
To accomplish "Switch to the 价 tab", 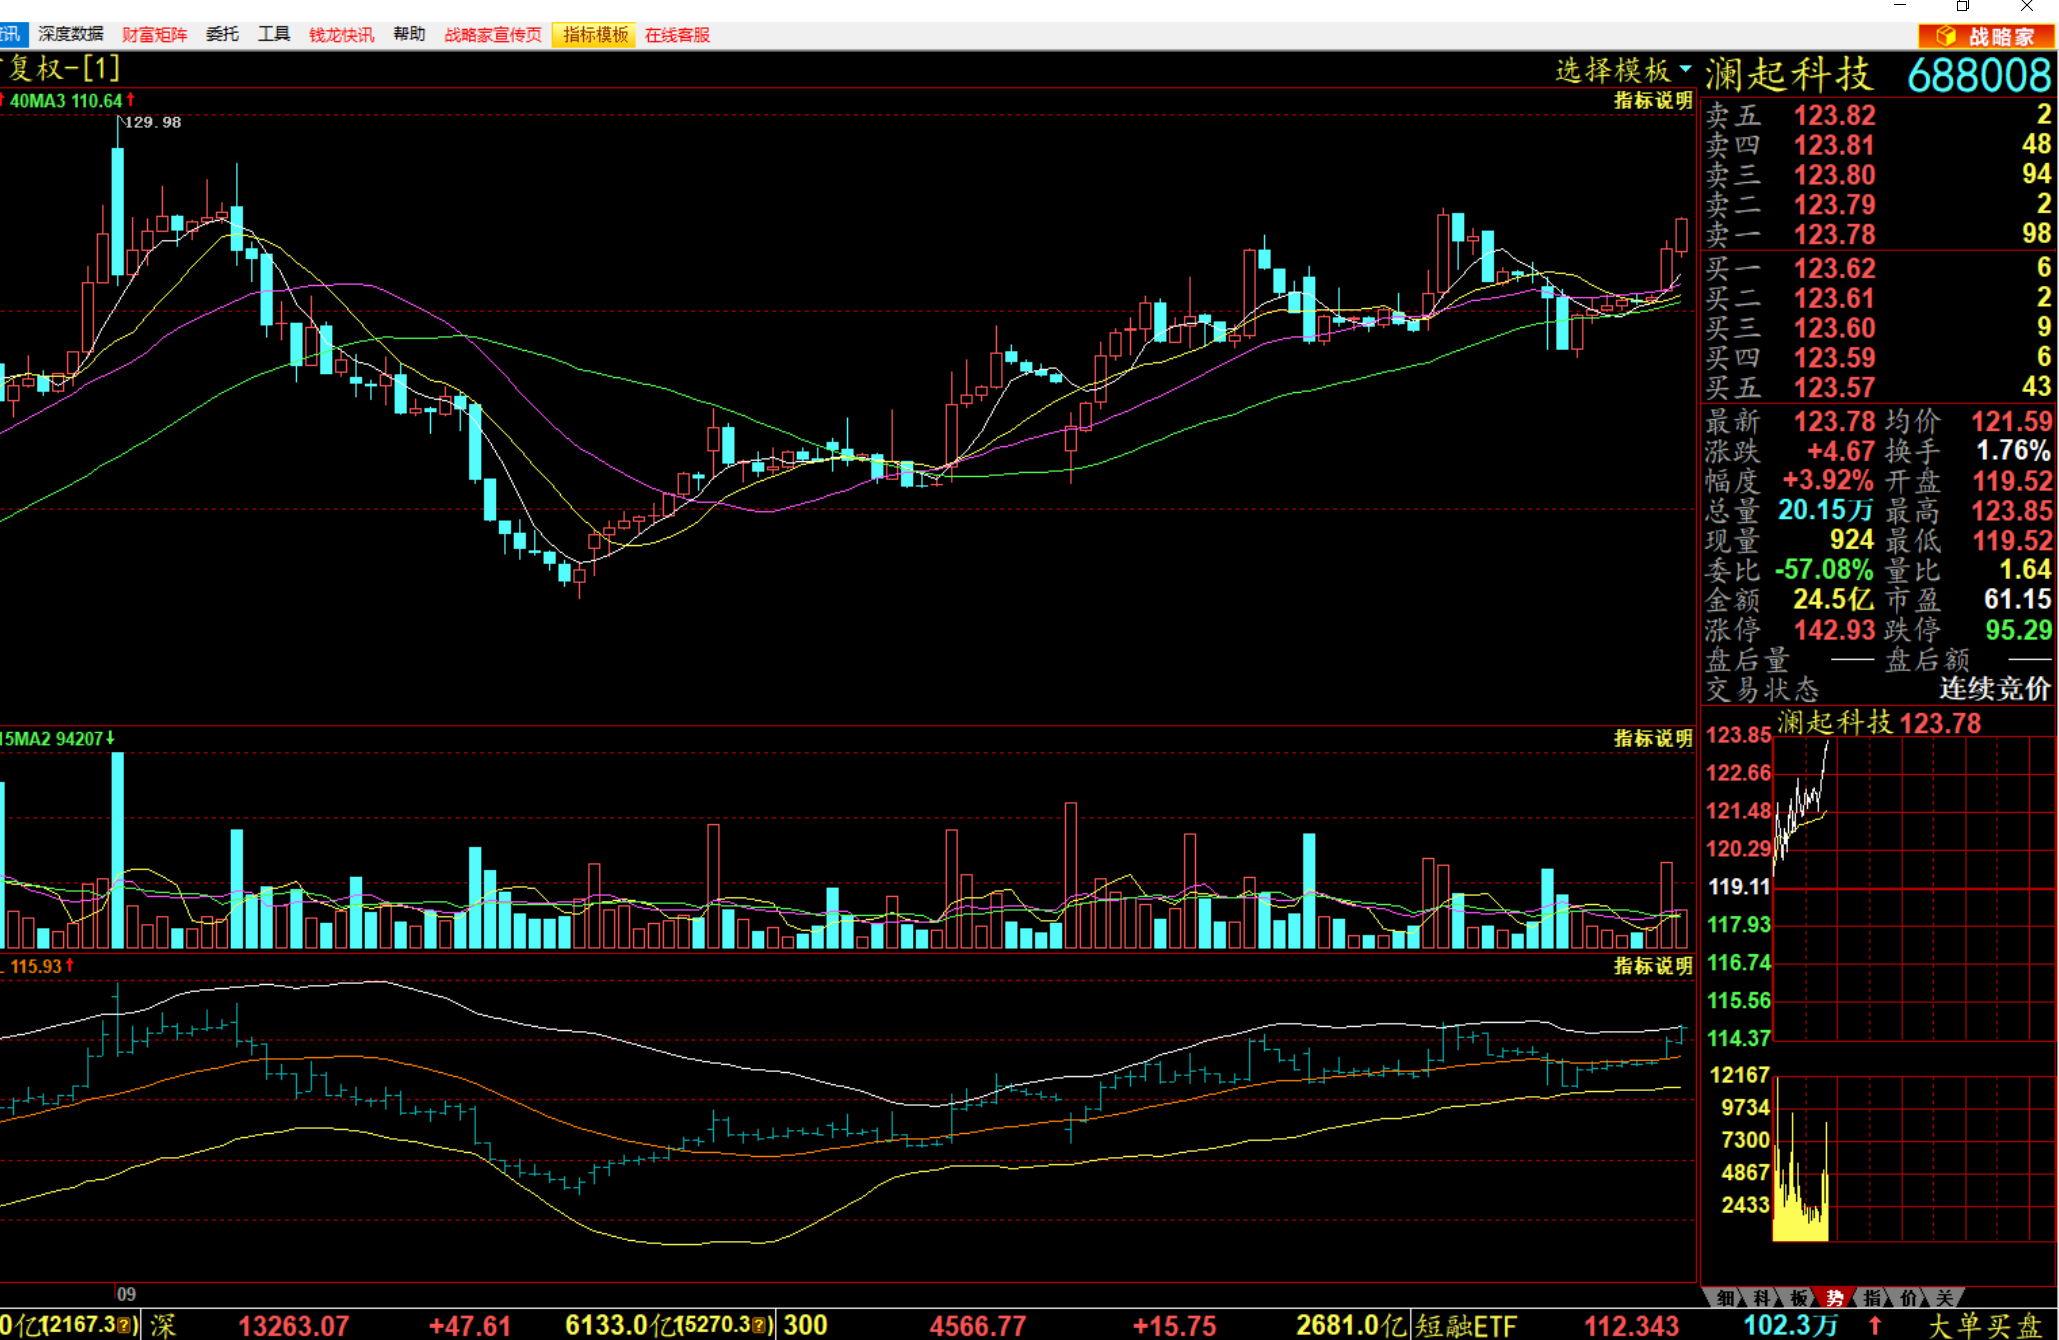I will coord(1908,1298).
